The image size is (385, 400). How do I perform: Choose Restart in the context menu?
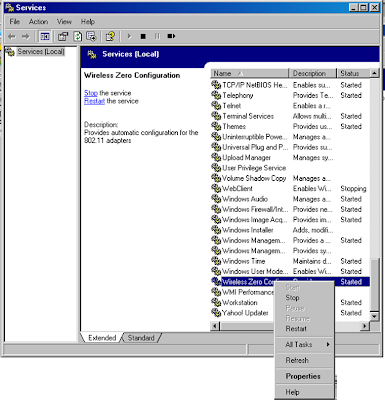(296, 329)
